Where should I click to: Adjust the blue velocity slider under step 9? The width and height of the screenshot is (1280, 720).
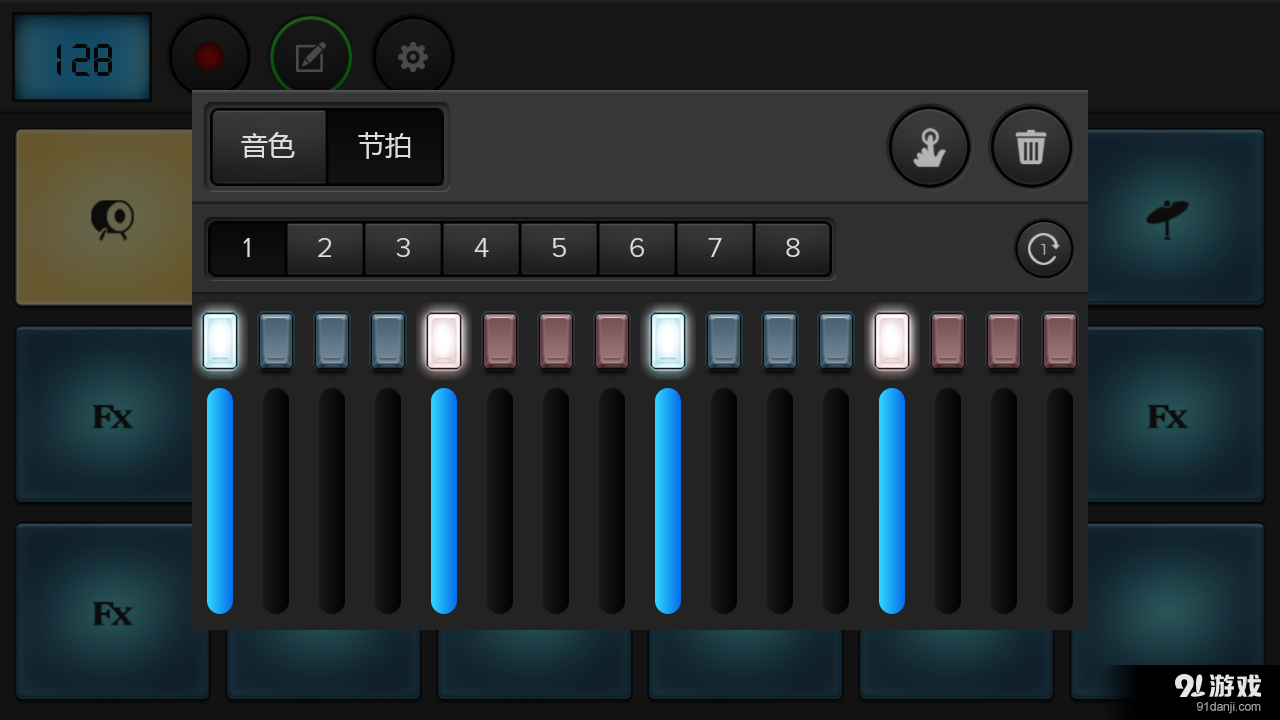[x=668, y=501]
